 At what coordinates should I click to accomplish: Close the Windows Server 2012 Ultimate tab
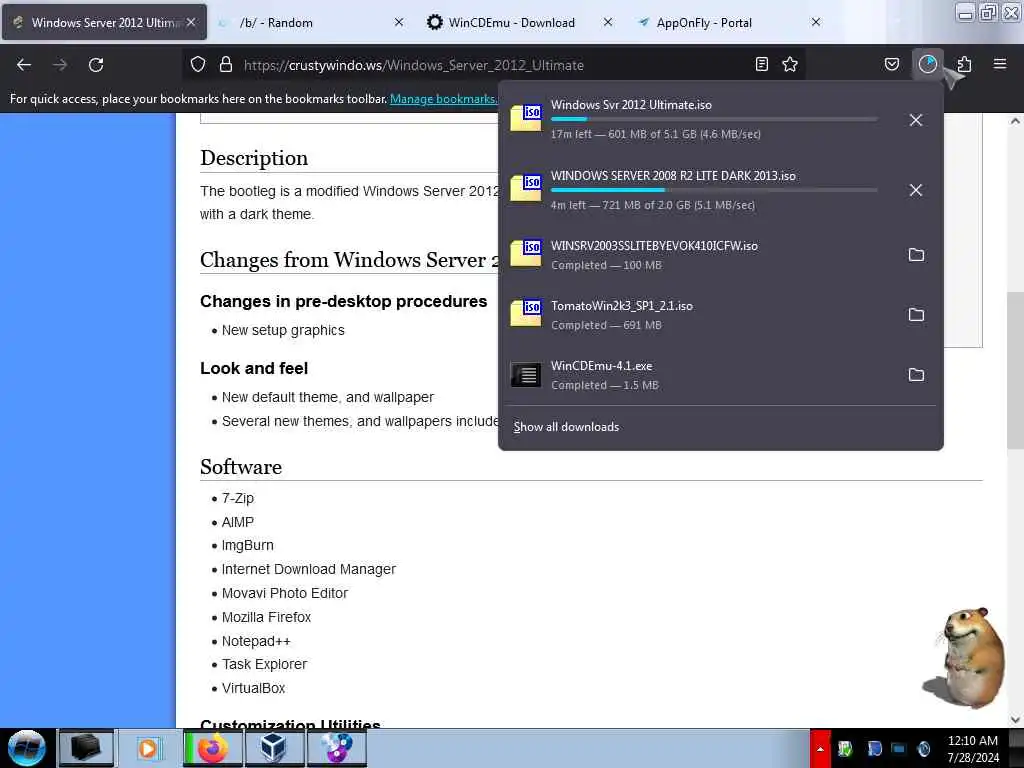point(191,22)
